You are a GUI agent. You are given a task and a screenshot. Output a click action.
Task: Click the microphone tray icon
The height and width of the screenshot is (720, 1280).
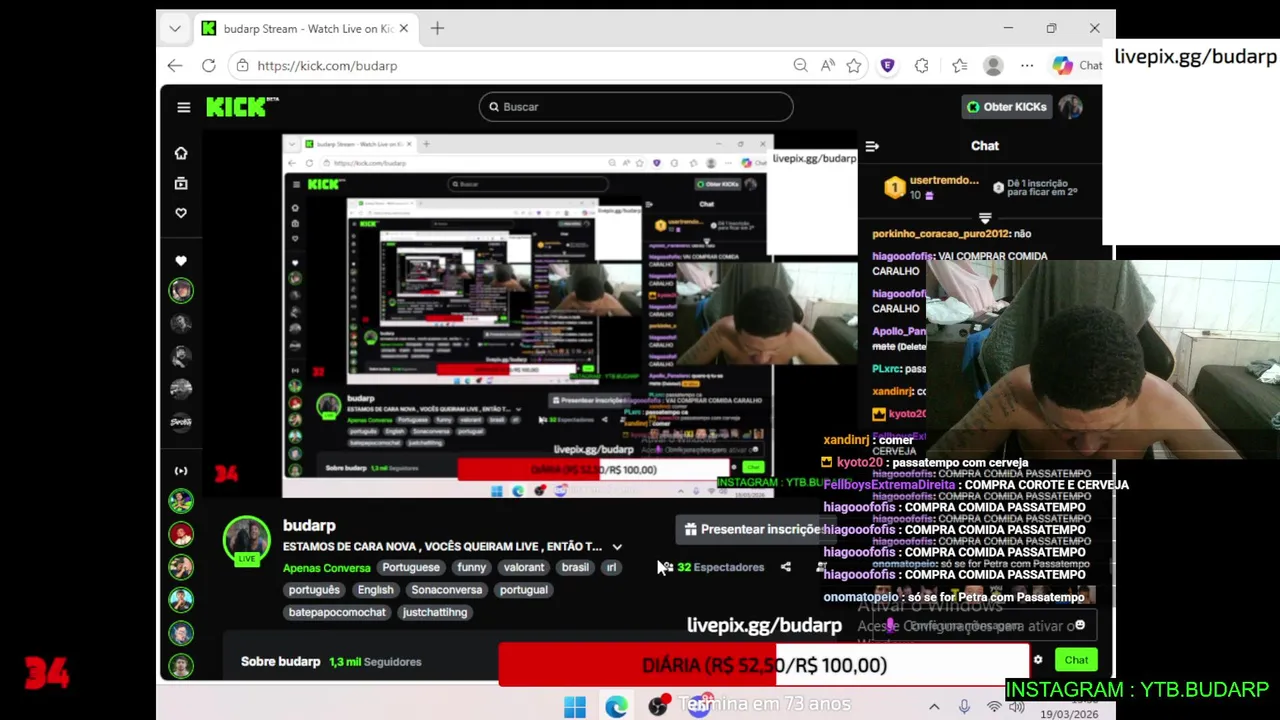pyautogui.click(x=964, y=707)
